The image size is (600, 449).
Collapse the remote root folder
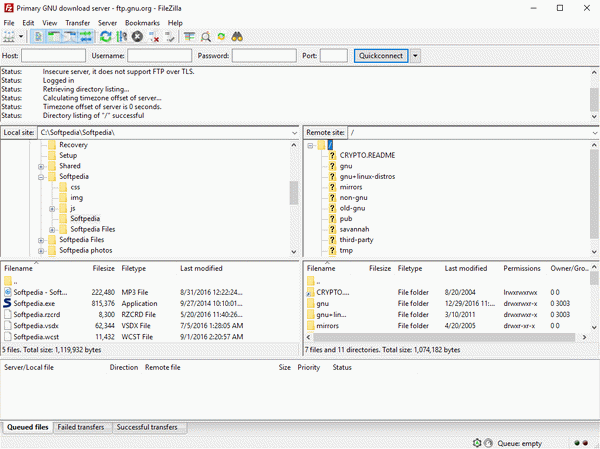point(310,145)
